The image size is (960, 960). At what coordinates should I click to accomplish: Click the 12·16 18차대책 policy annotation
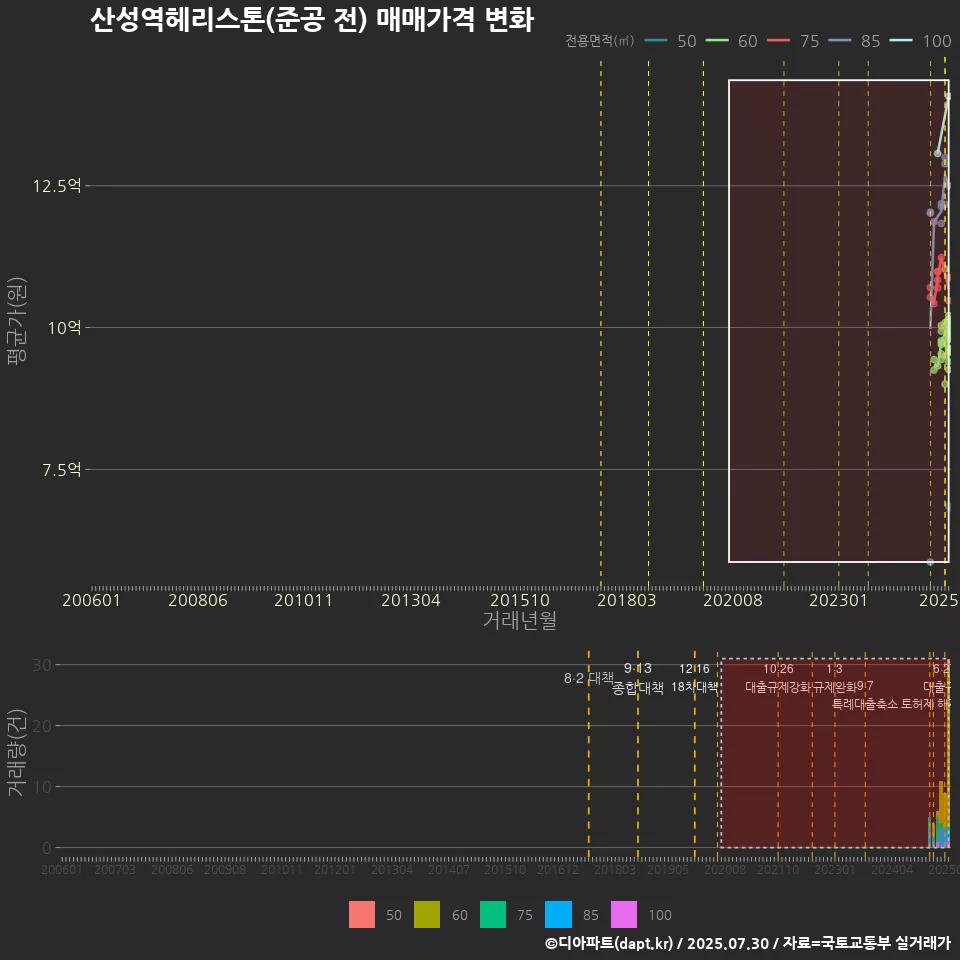click(x=694, y=678)
